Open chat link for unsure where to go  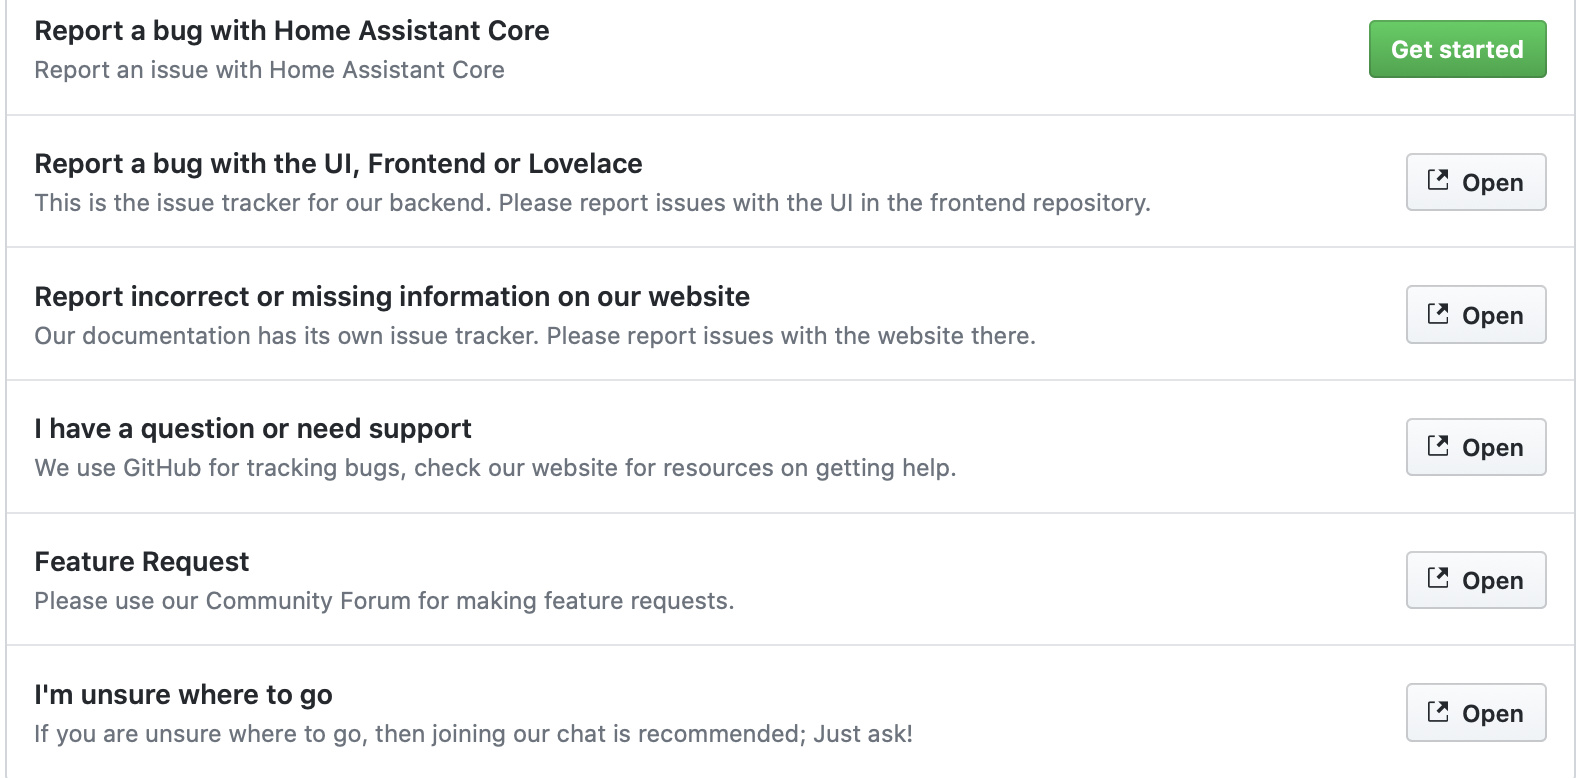pos(1476,713)
